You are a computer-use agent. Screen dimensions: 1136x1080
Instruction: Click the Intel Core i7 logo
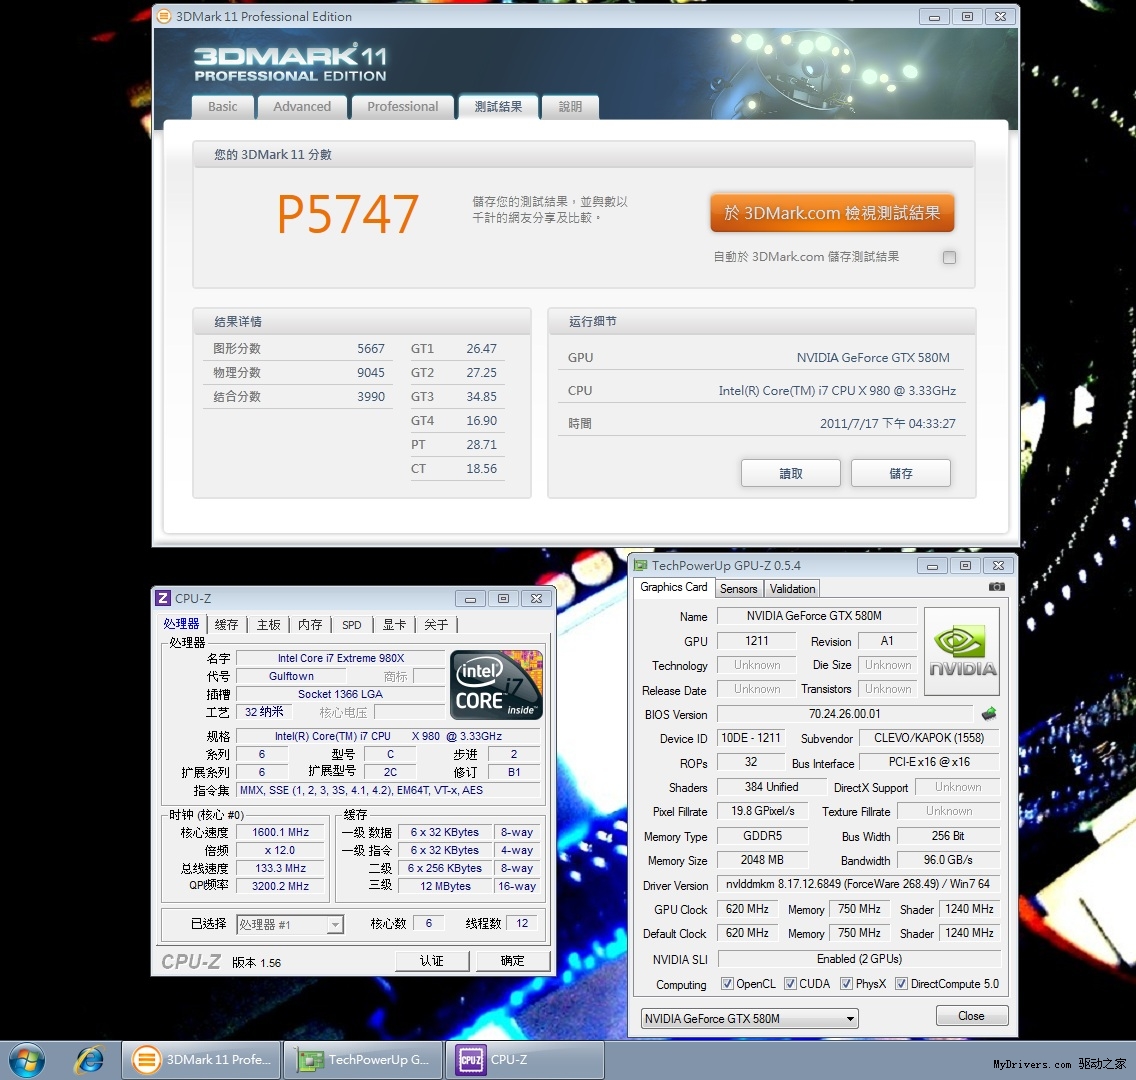tap(496, 685)
